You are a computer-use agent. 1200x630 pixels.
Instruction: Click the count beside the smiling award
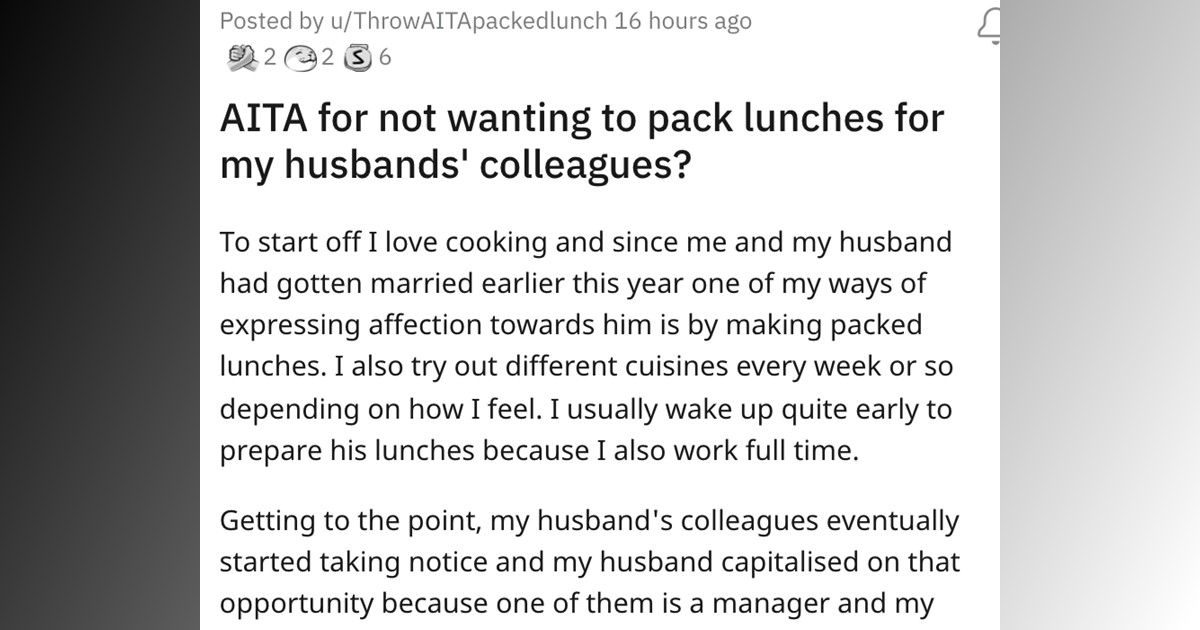coord(327,58)
